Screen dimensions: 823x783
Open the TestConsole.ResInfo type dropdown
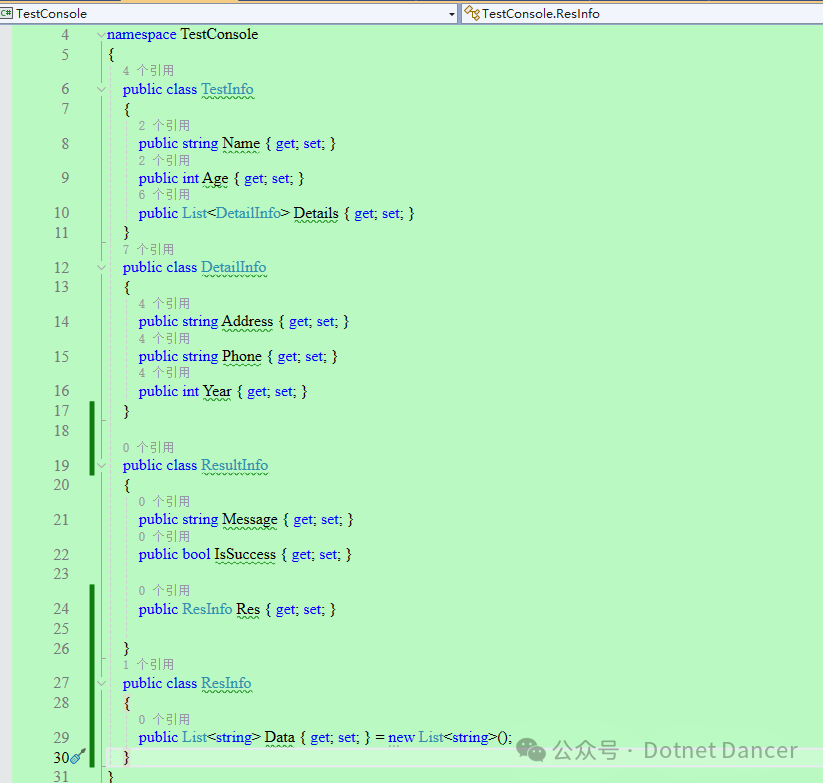click(640, 14)
